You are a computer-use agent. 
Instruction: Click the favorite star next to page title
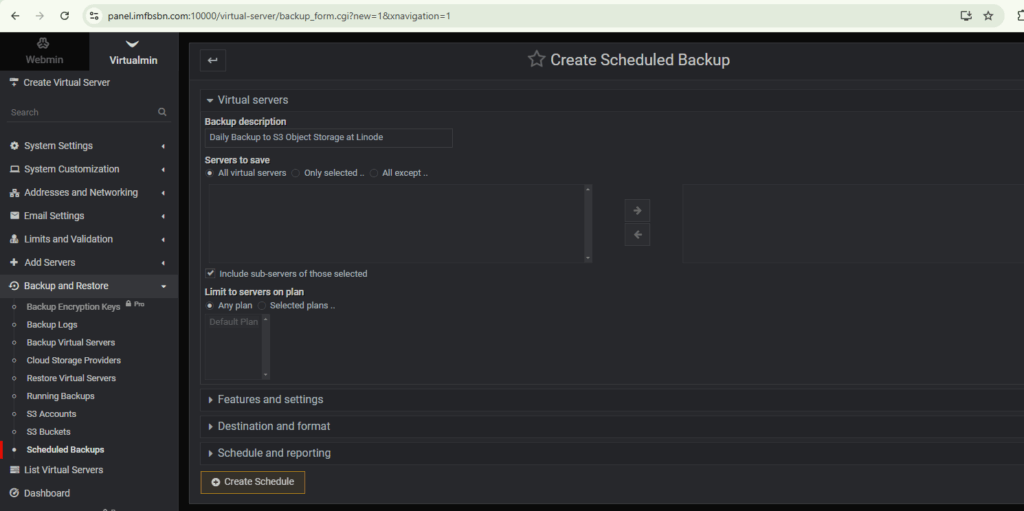[537, 60]
